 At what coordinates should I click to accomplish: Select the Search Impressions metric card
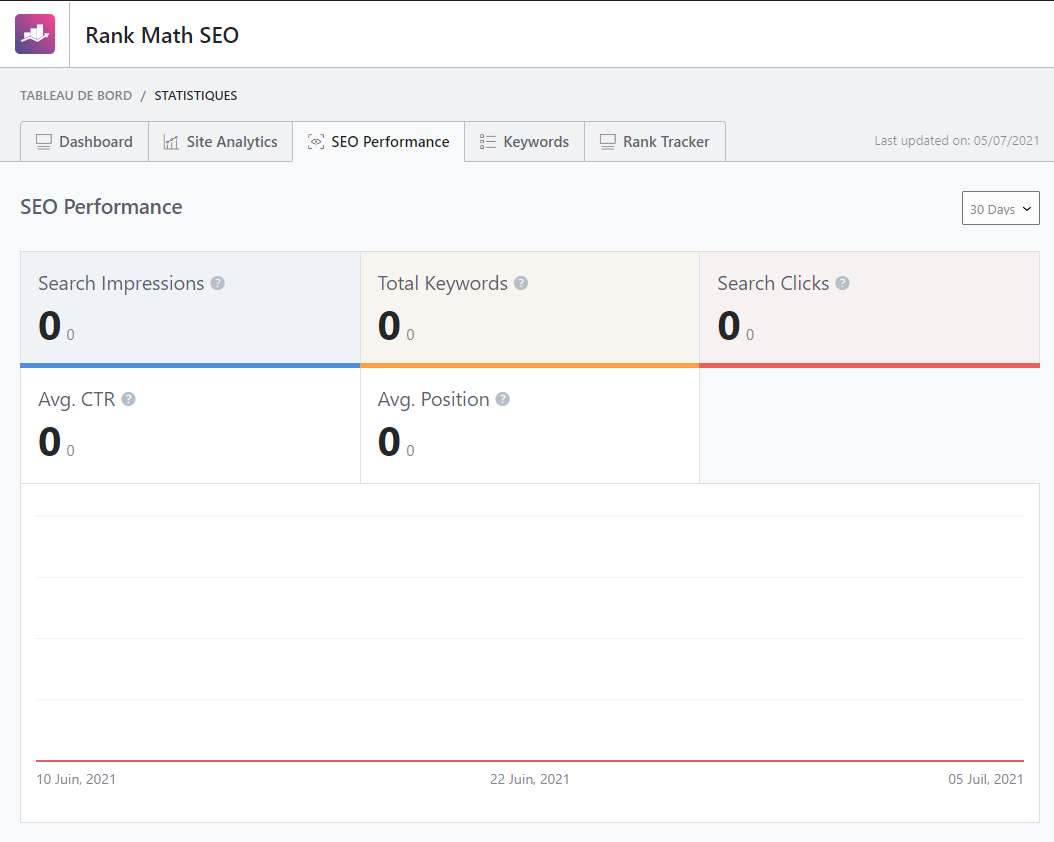pyautogui.click(x=190, y=308)
